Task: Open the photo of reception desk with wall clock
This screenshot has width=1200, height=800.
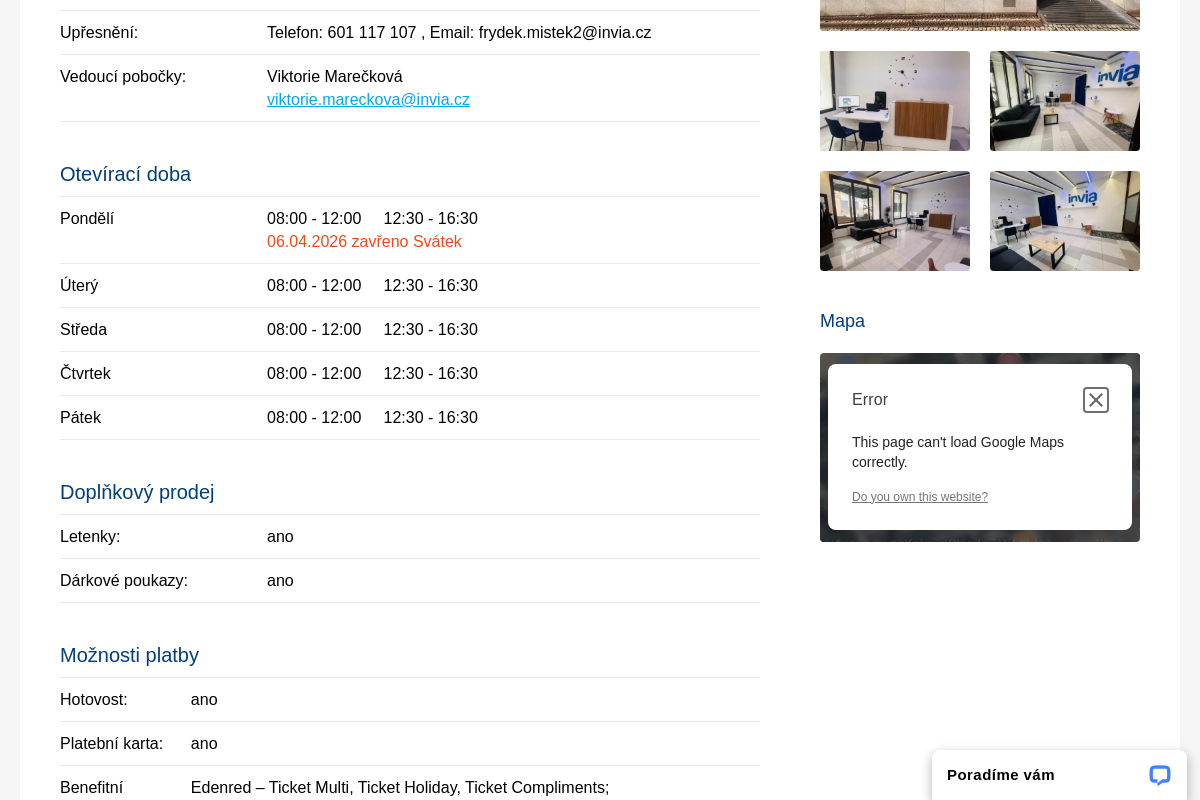Action: click(x=894, y=101)
